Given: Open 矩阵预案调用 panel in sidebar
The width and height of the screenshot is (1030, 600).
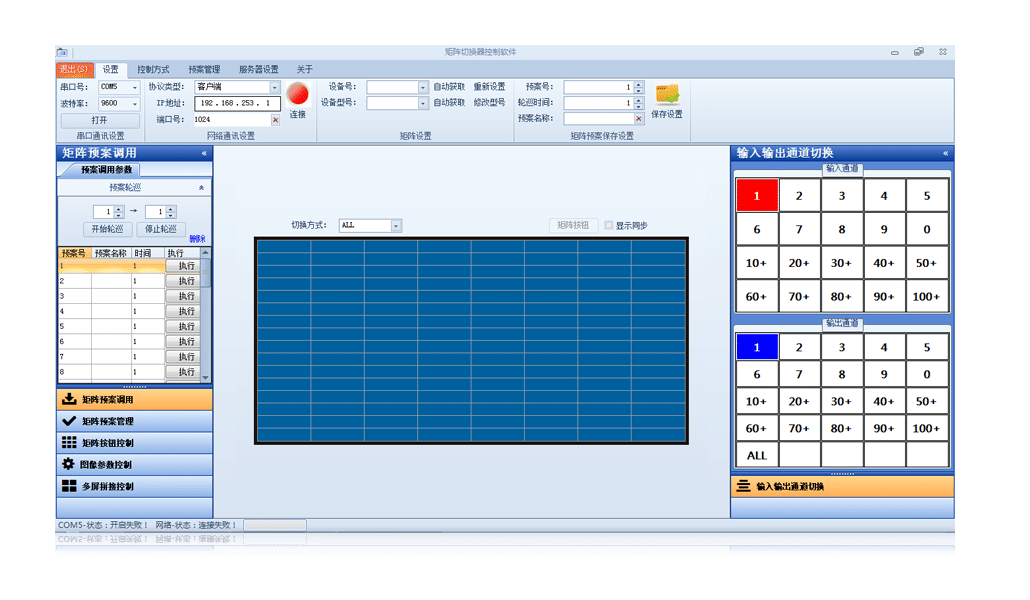Looking at the screenshot, I should click(x=134, y=399).
